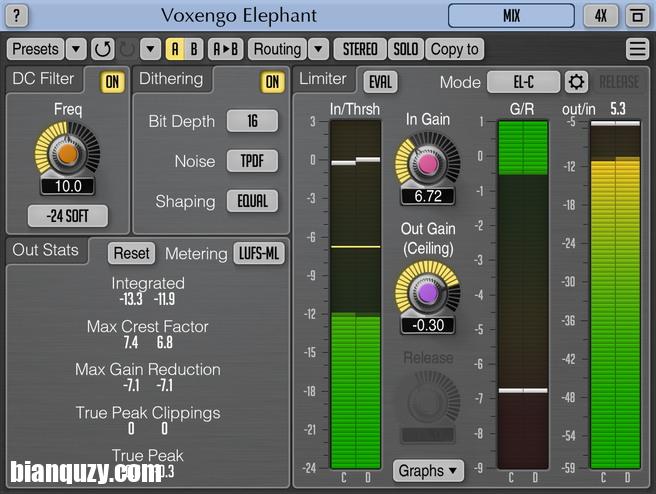Click the window resize icon in title bar

click(637, 16)
